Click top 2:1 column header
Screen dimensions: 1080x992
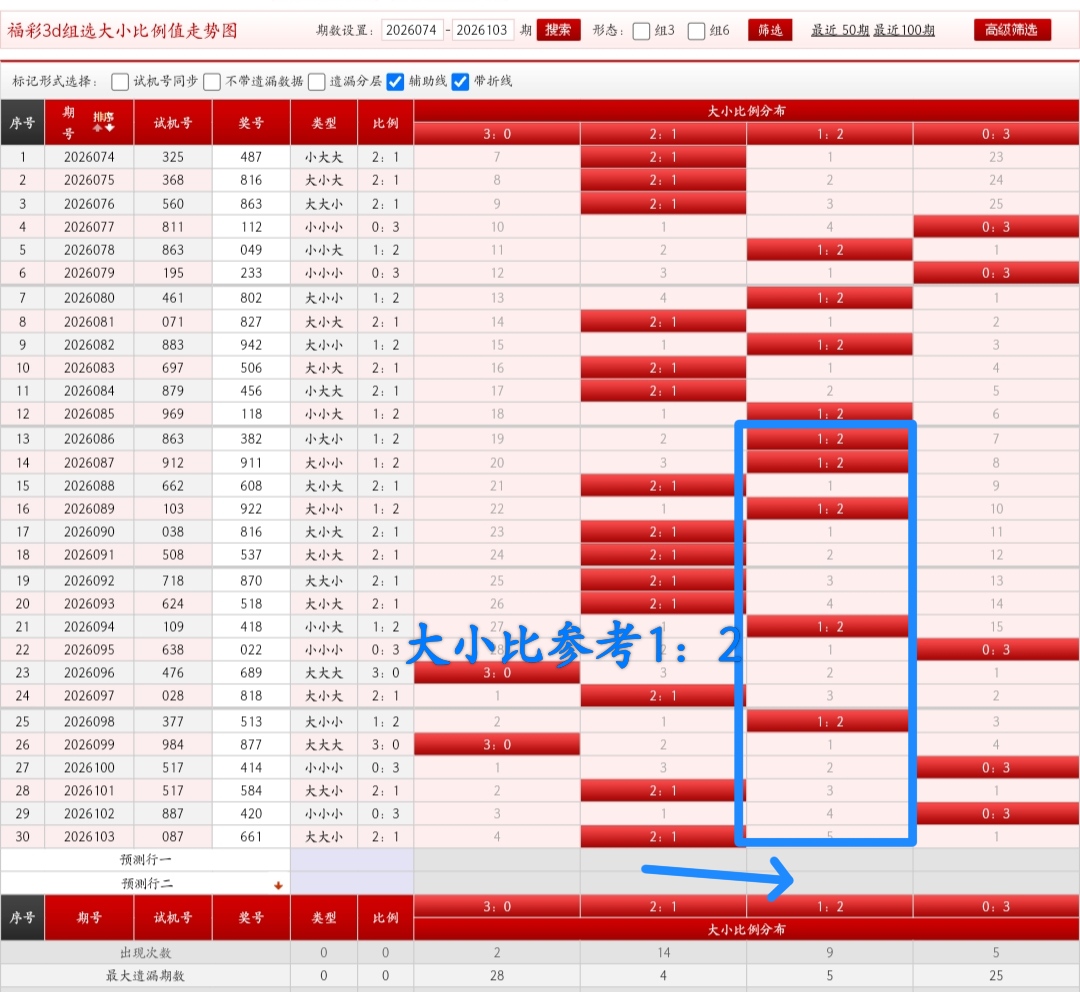coord(663,134)
